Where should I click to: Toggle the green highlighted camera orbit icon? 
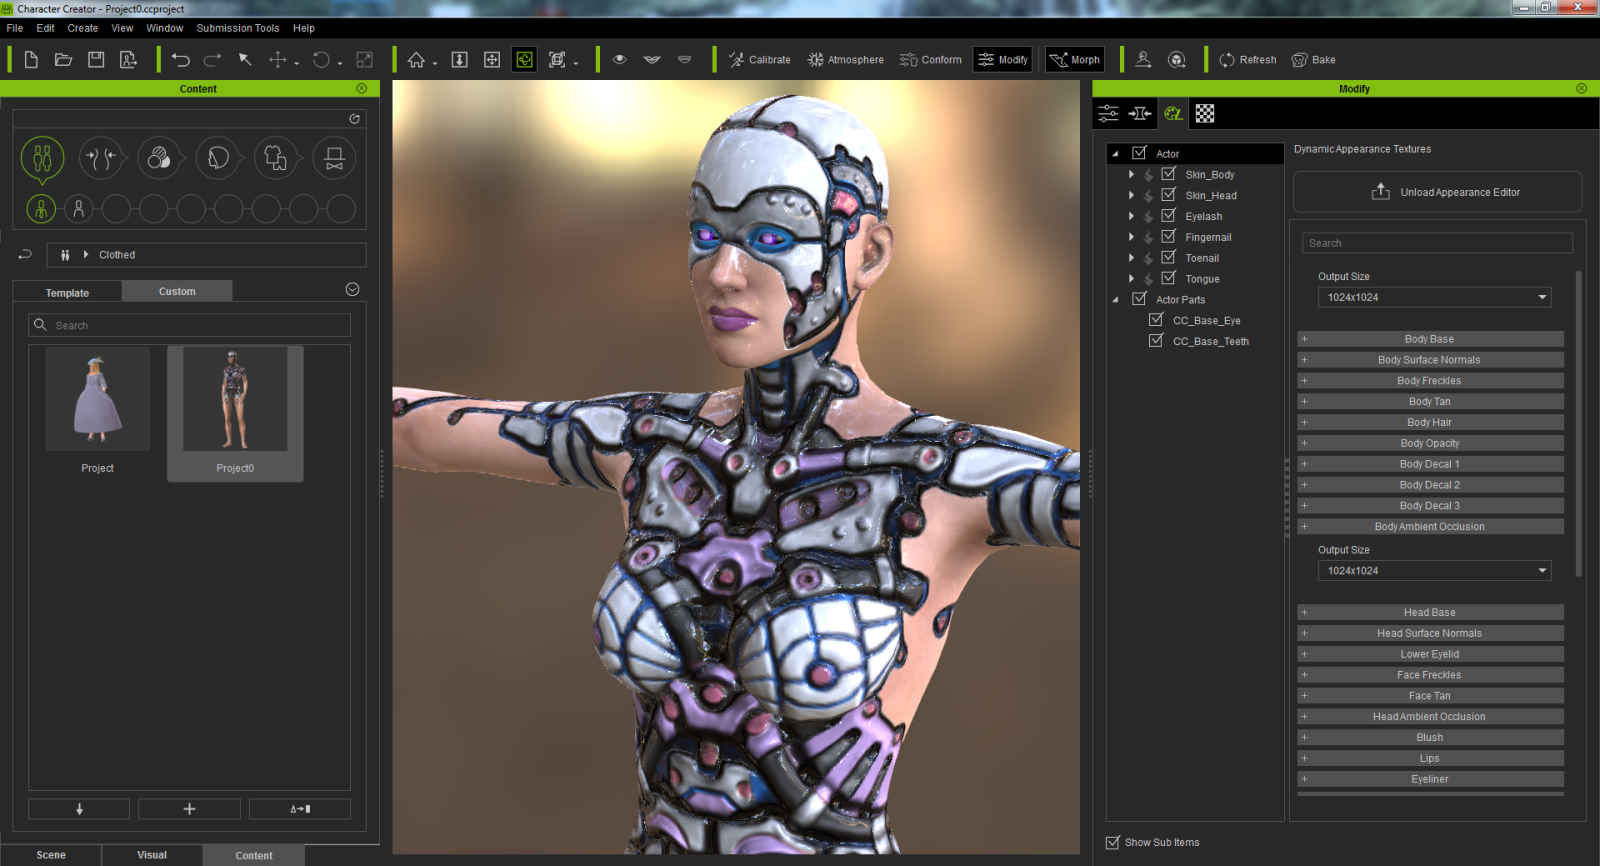[x=524, y=60]
